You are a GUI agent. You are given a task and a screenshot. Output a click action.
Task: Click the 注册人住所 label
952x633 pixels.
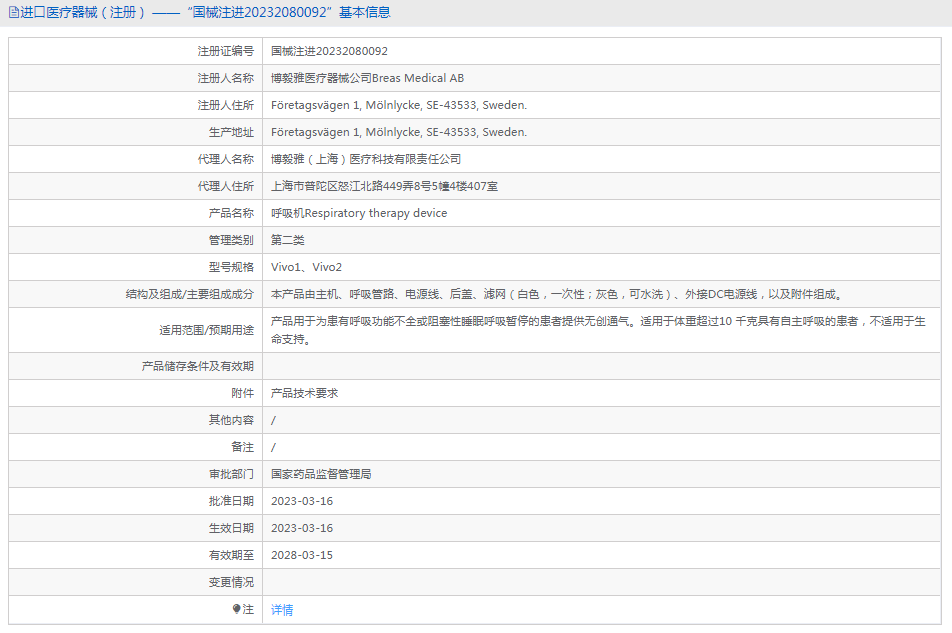click(x=226, y=105)
